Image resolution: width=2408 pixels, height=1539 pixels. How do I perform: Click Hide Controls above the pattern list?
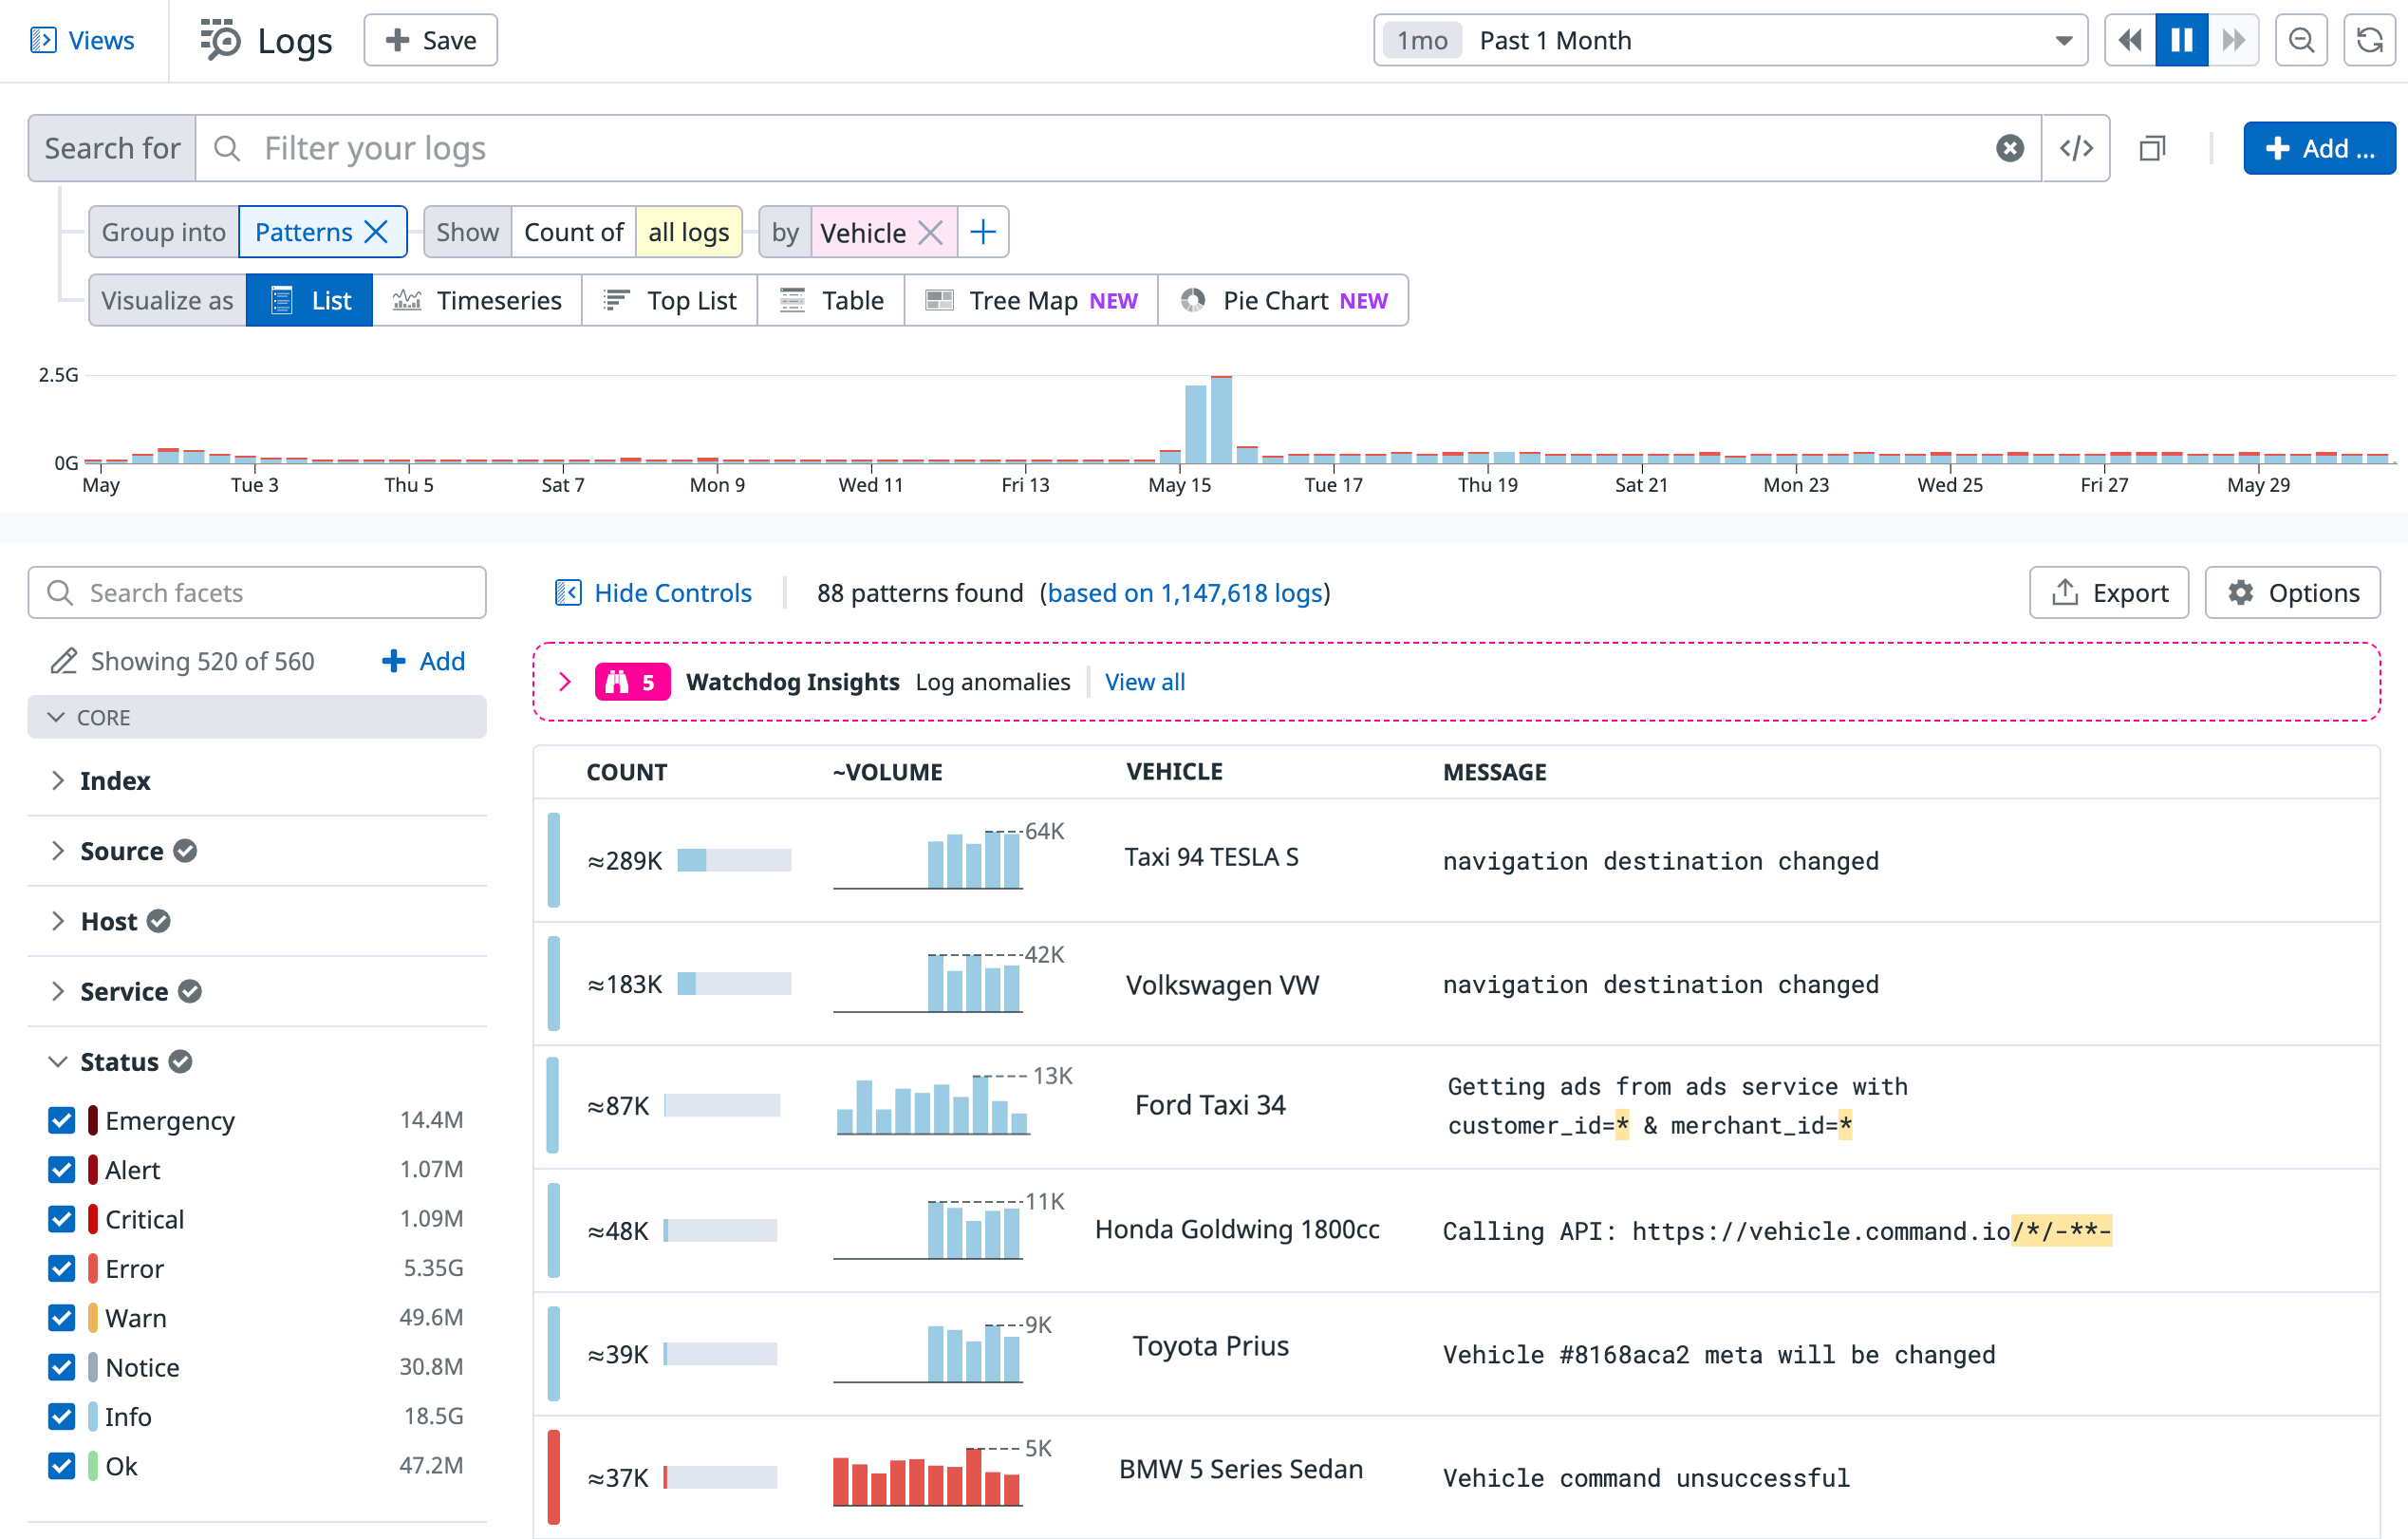[x=673, y=592]
